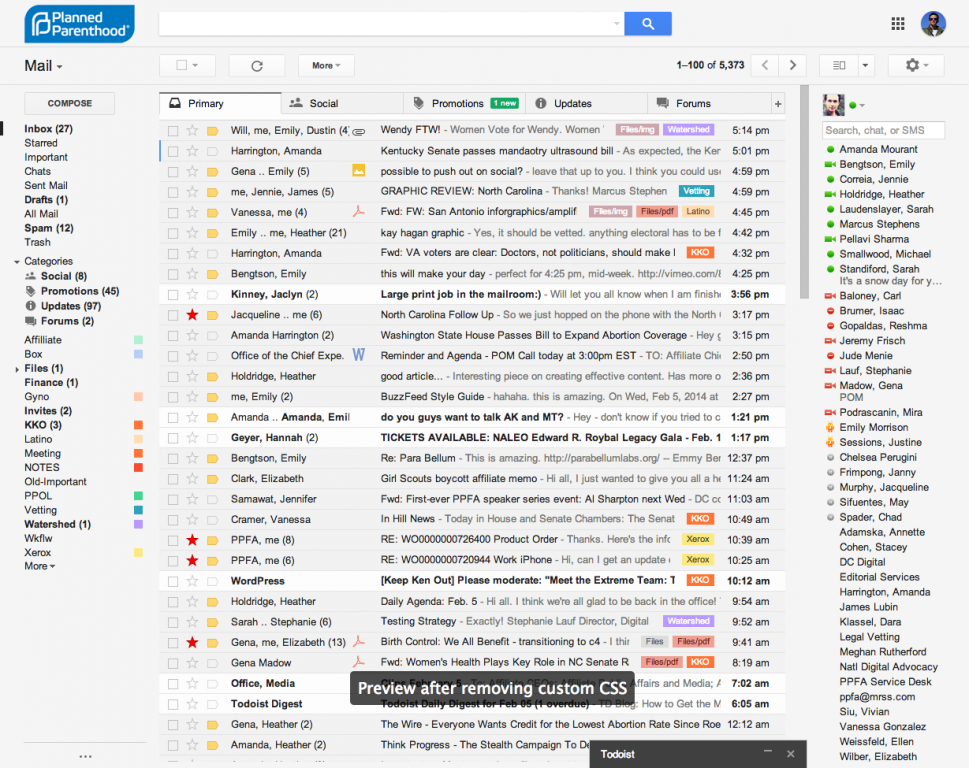This screenshot has width=969, height=768.
Task: Open the Updates tab
Action: point(586,104)
